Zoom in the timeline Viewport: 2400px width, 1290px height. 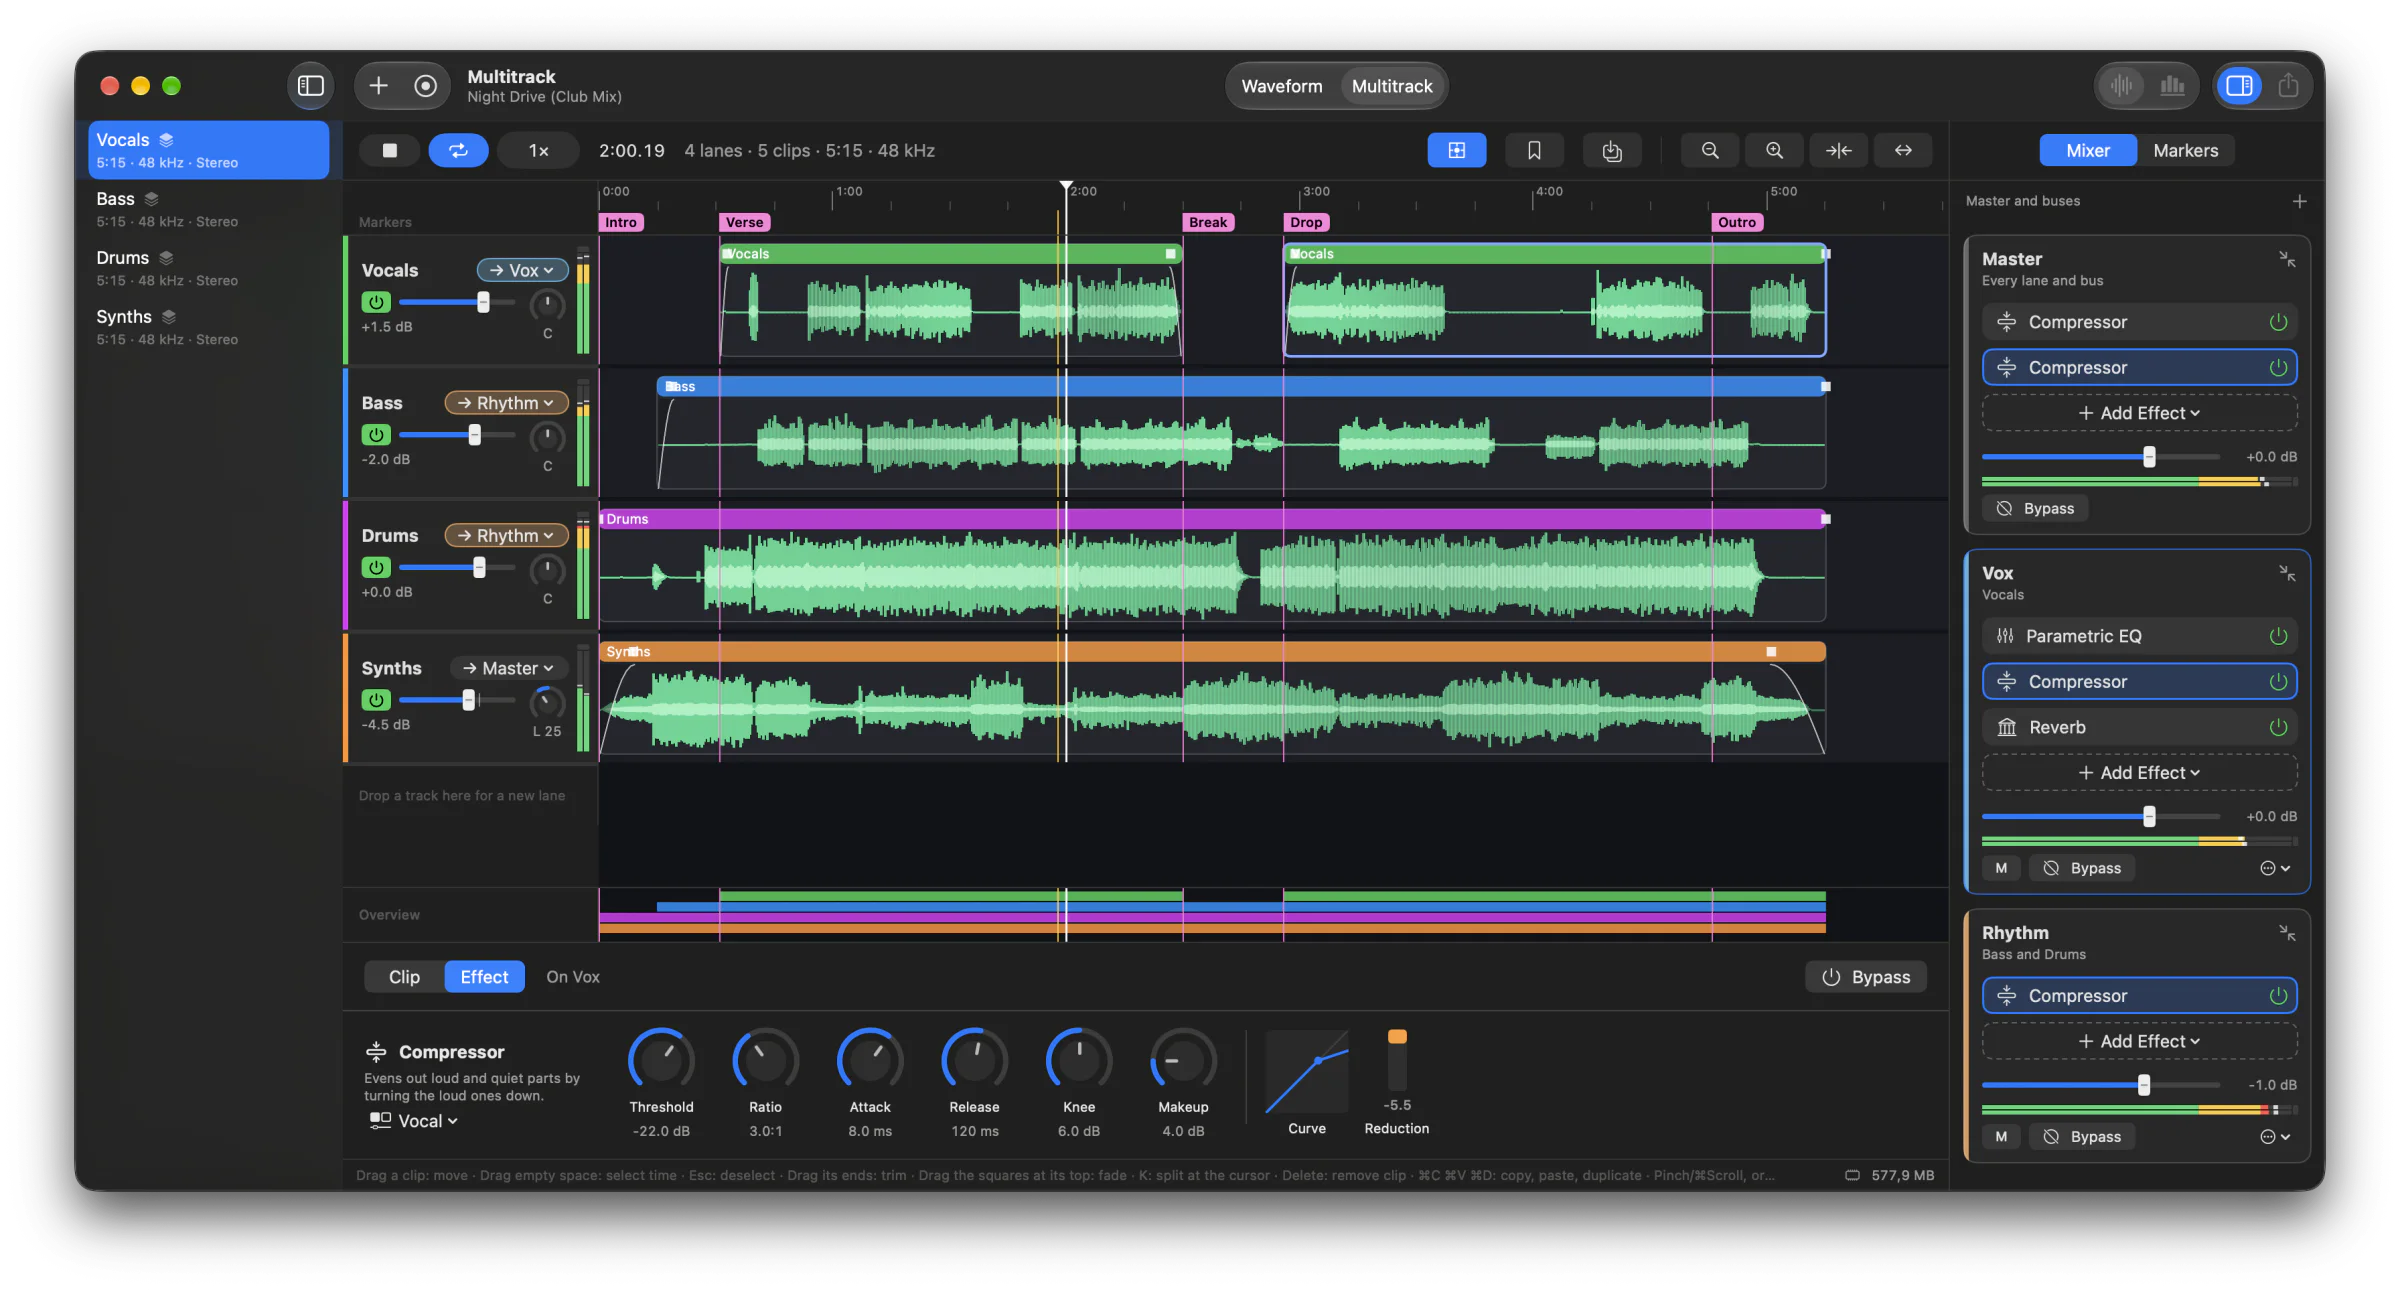[1774, 150]
